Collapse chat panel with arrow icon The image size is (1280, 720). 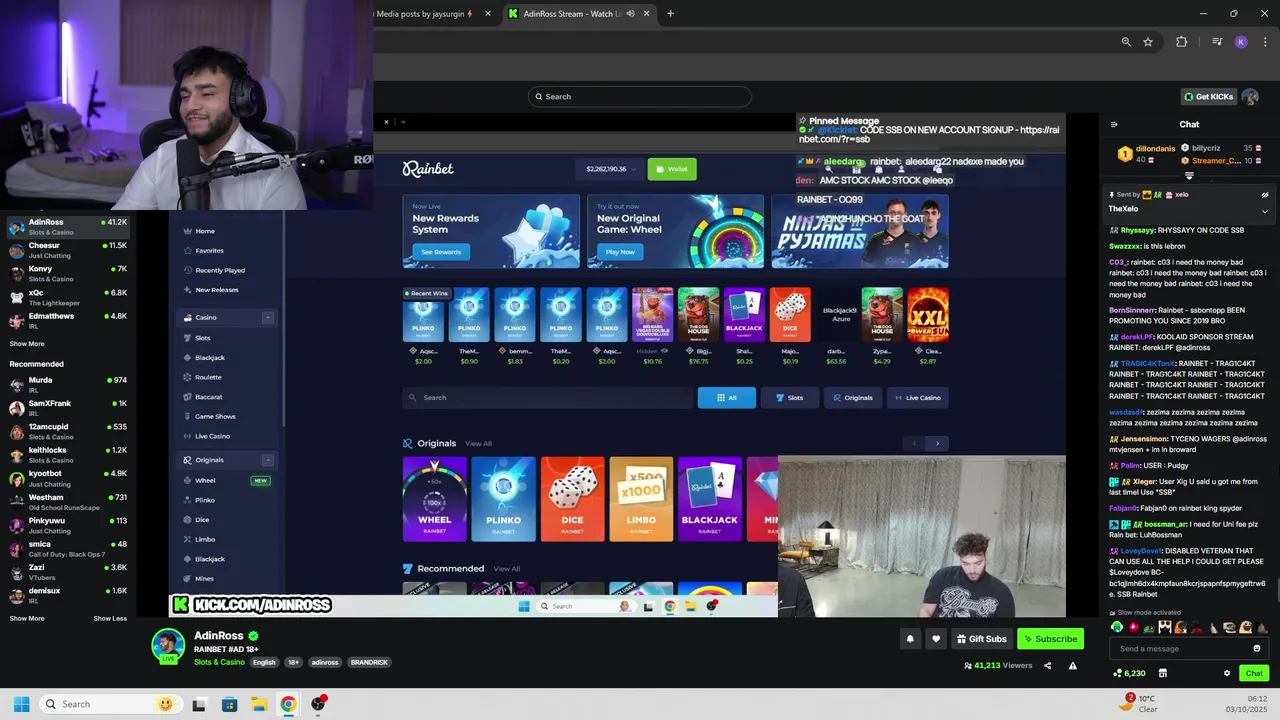[1114, 124]
